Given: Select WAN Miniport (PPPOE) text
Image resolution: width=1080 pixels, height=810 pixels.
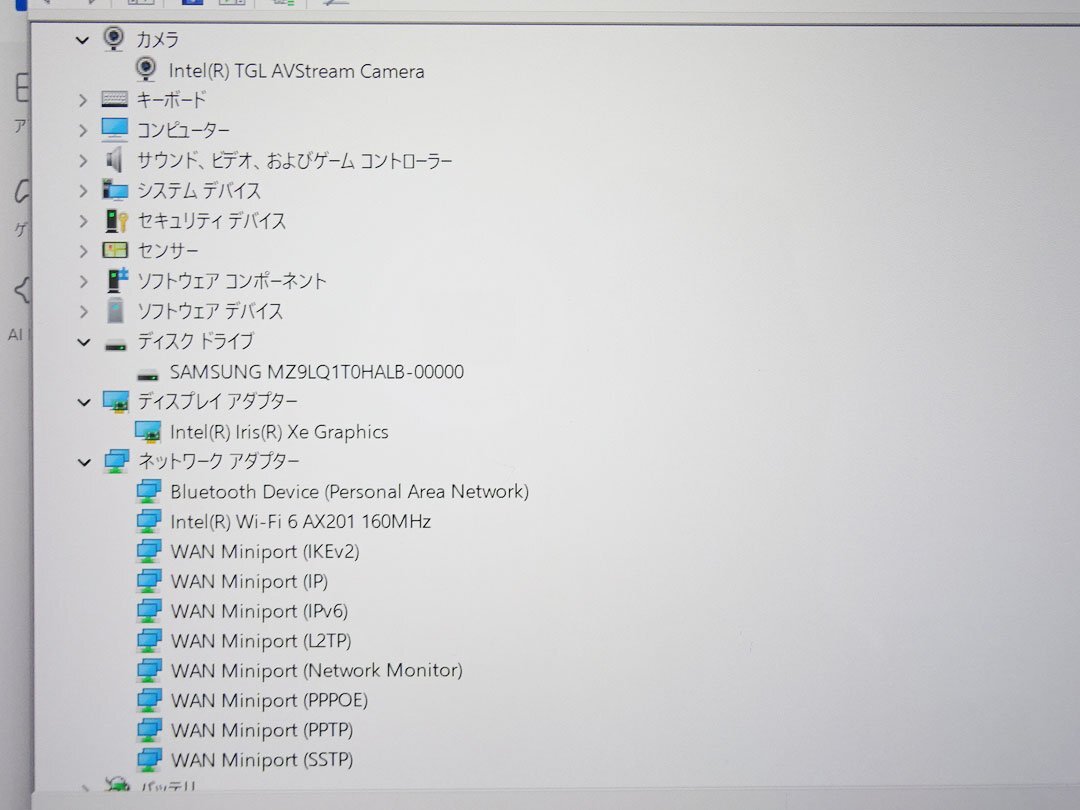Looking at the screenshot, I should tap(269, 700).
